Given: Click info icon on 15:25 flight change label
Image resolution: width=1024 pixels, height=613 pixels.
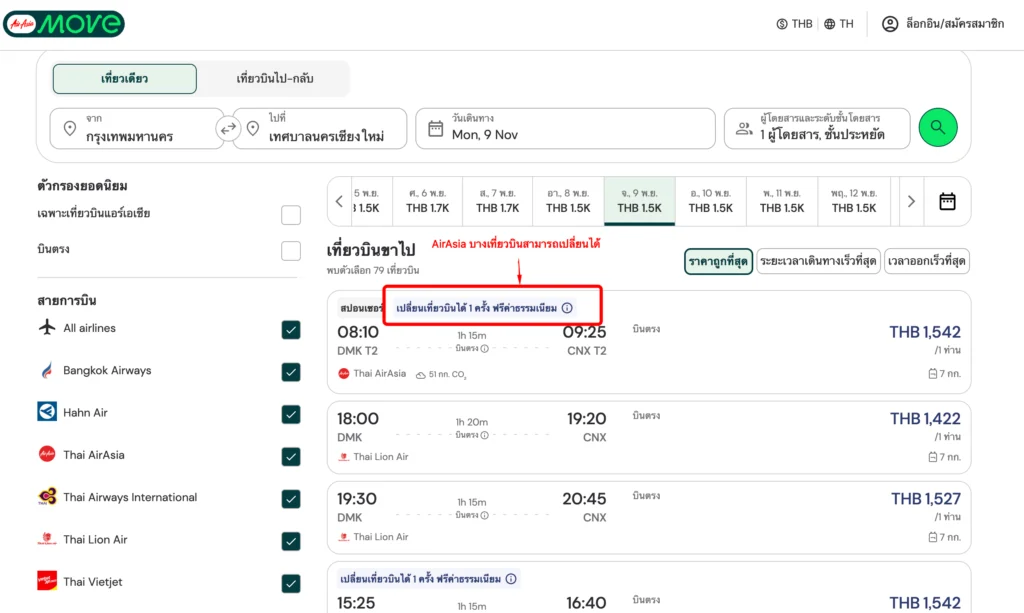Looking at the screenshot, I should coord(511,579).
